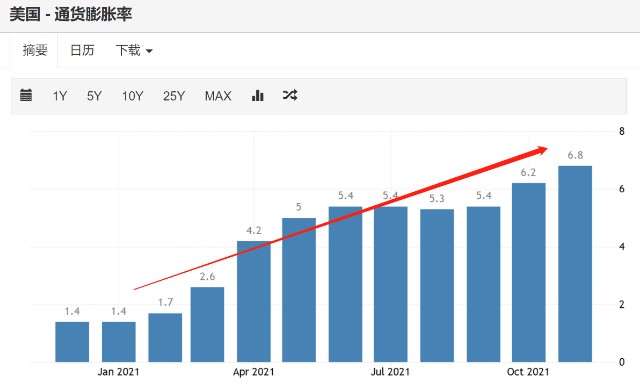The width and height of the screenshot is (640, 391).
Task: Click the 1.7 value bar
Action: [x=165, y=338]
